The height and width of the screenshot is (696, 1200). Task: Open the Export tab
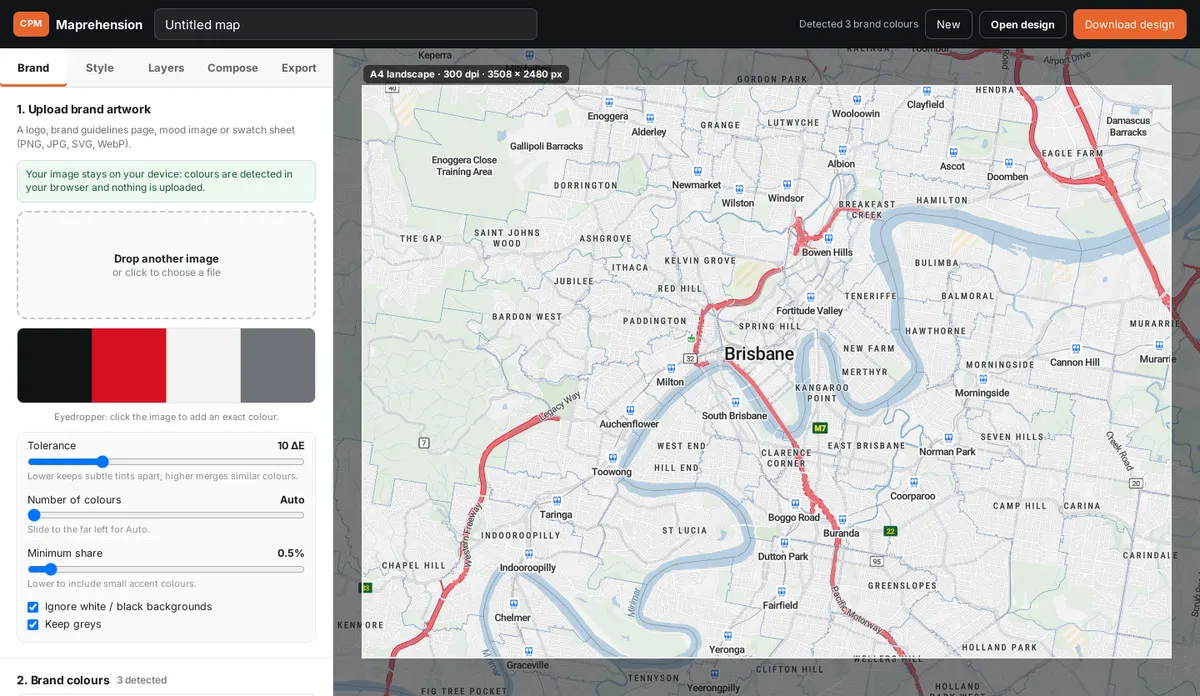tap(299, 68)
